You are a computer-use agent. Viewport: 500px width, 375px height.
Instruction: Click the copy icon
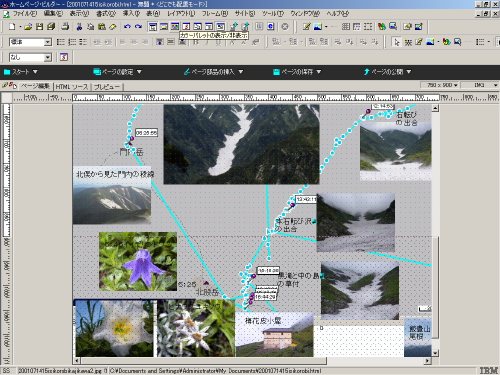click(x=90, y=27)
